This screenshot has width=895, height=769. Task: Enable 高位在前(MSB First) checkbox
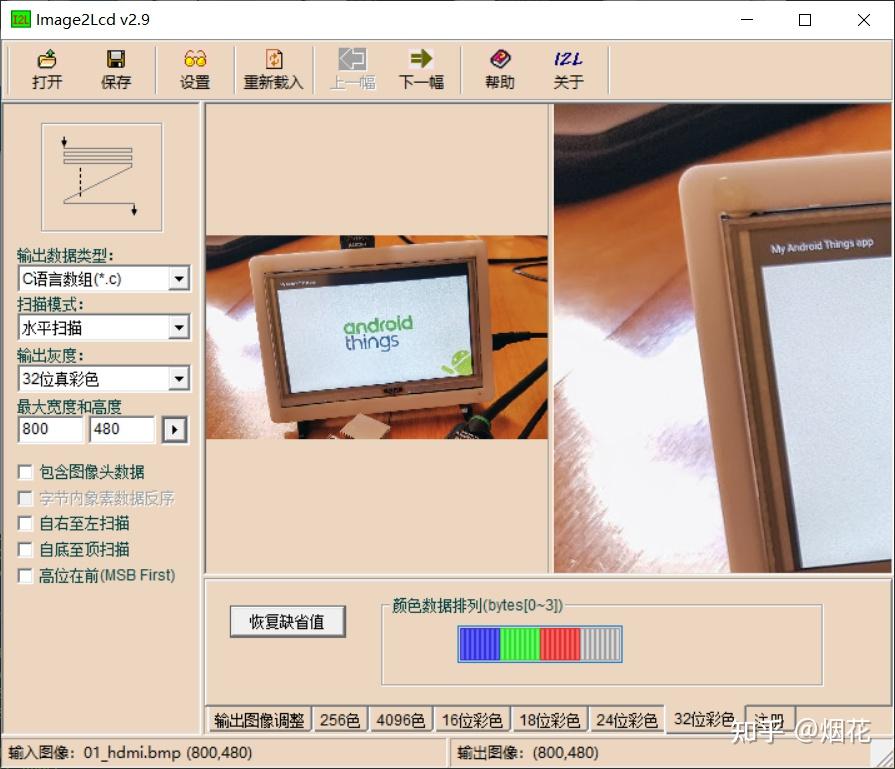(25, 575)
